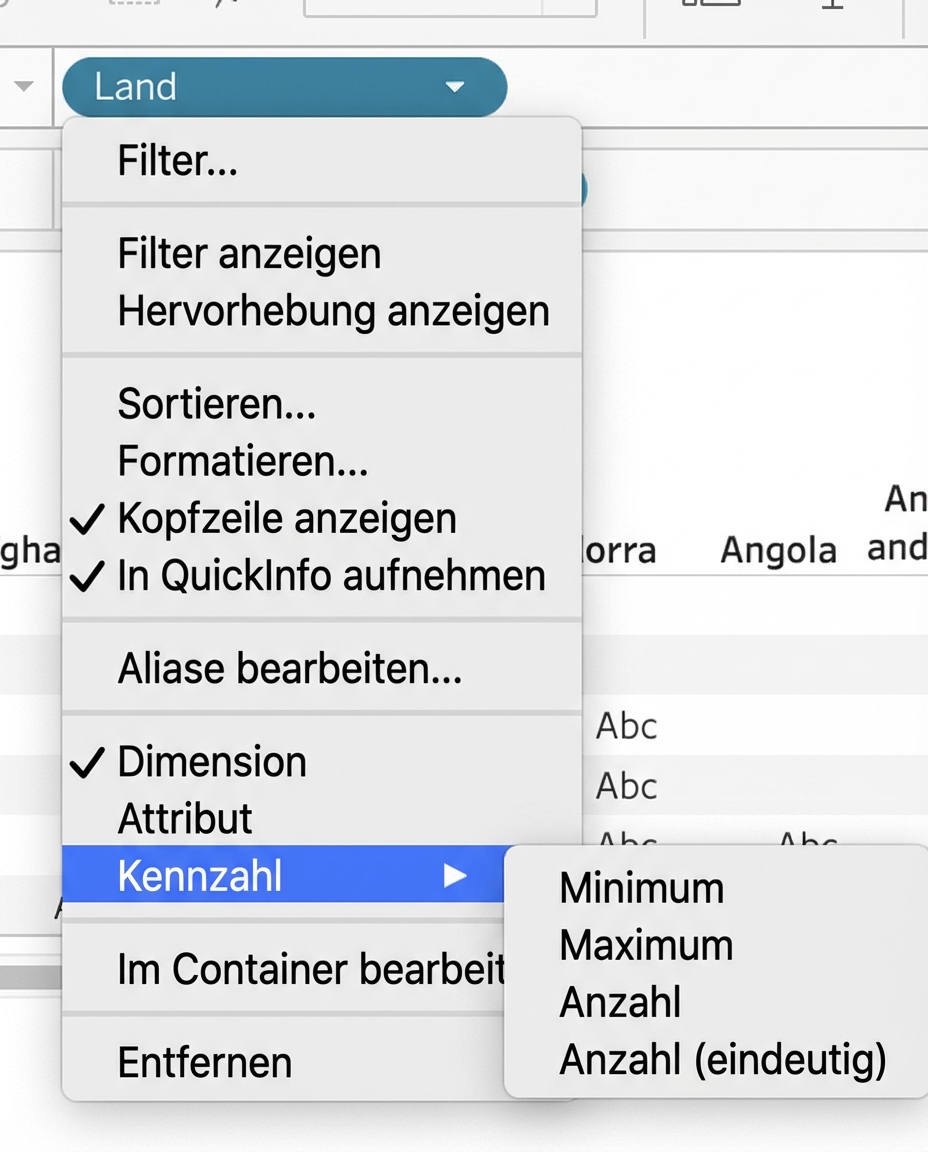Screen dimensions: 928x1152
Task: Expand the "Kennzahl" submenu
Action: [x=199, y=875]
